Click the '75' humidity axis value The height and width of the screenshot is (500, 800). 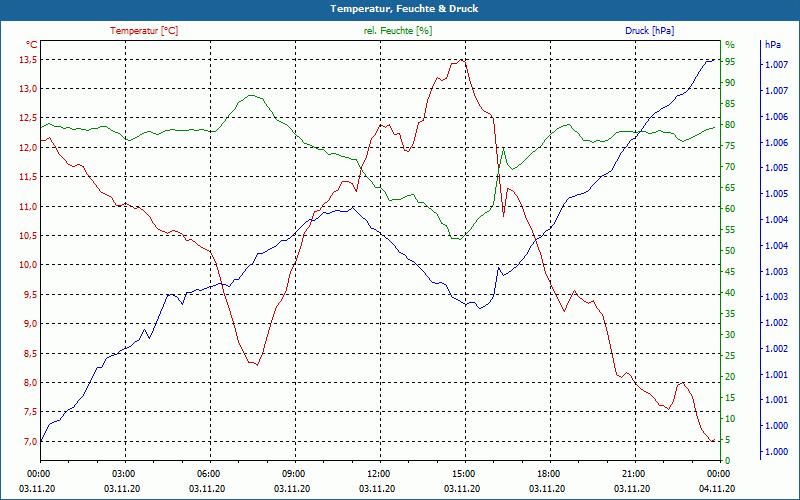click(730, 146)
